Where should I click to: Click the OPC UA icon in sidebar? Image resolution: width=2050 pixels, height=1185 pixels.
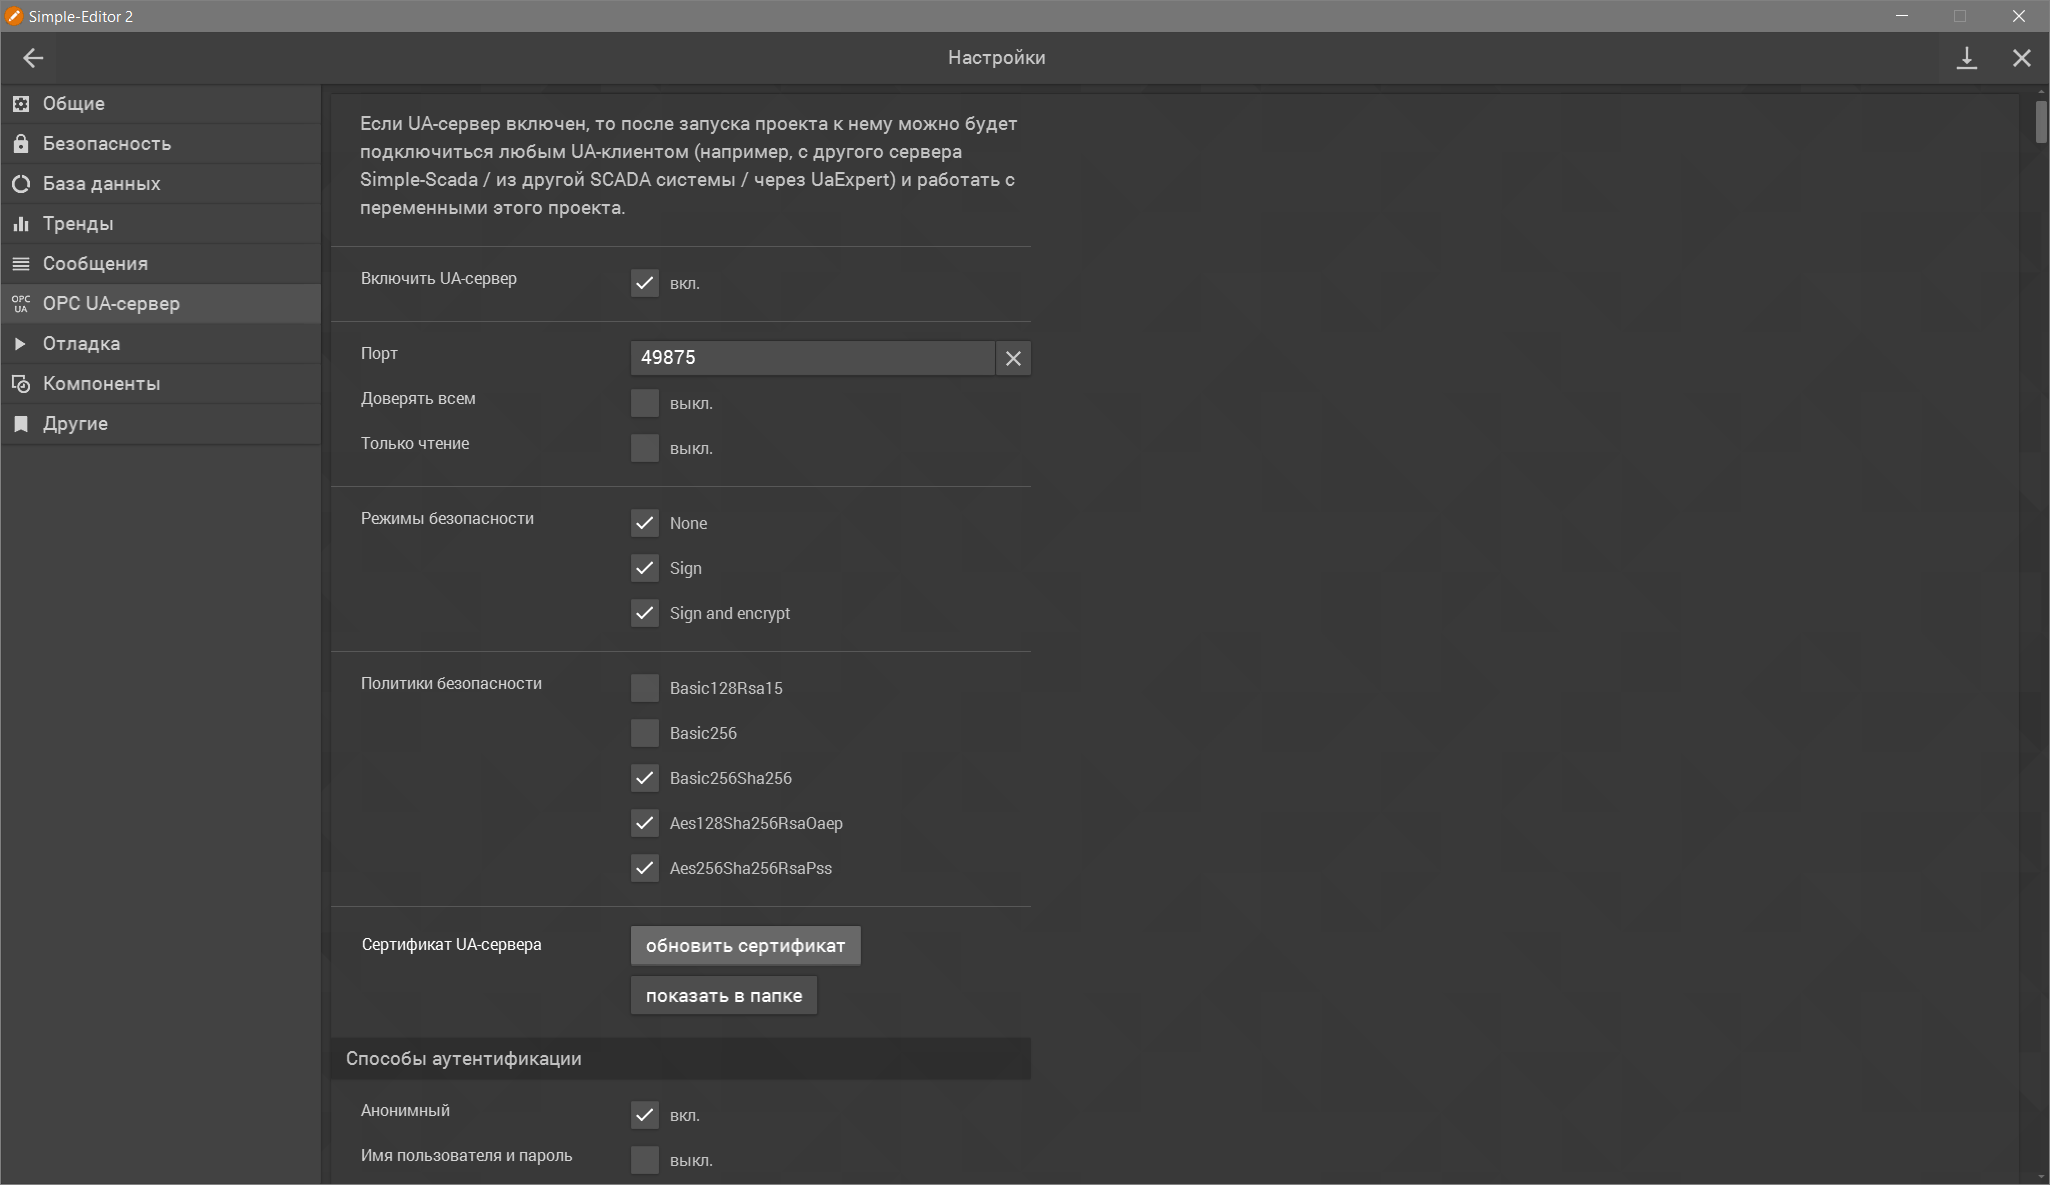(21, 303)
